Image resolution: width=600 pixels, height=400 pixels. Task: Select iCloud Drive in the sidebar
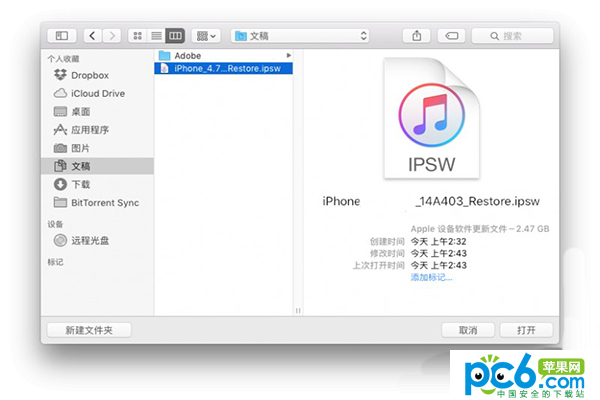pos(97,93)
